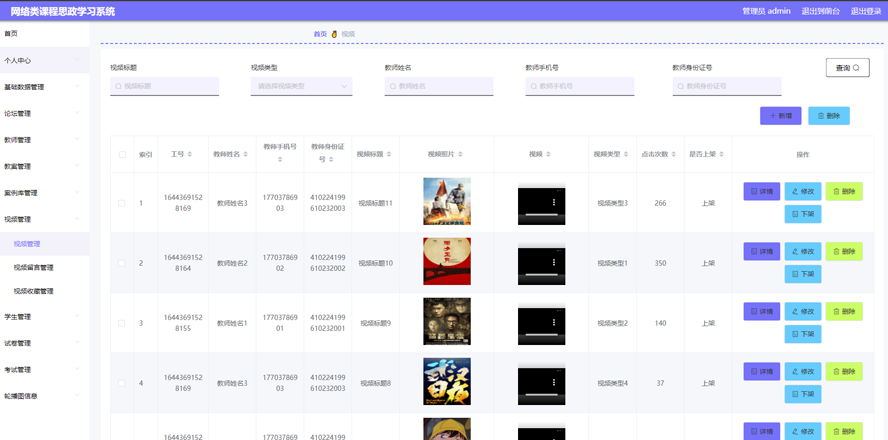Select the checkbox for row 1
Screen dimensions: 888x440
[x=122, y=203]
